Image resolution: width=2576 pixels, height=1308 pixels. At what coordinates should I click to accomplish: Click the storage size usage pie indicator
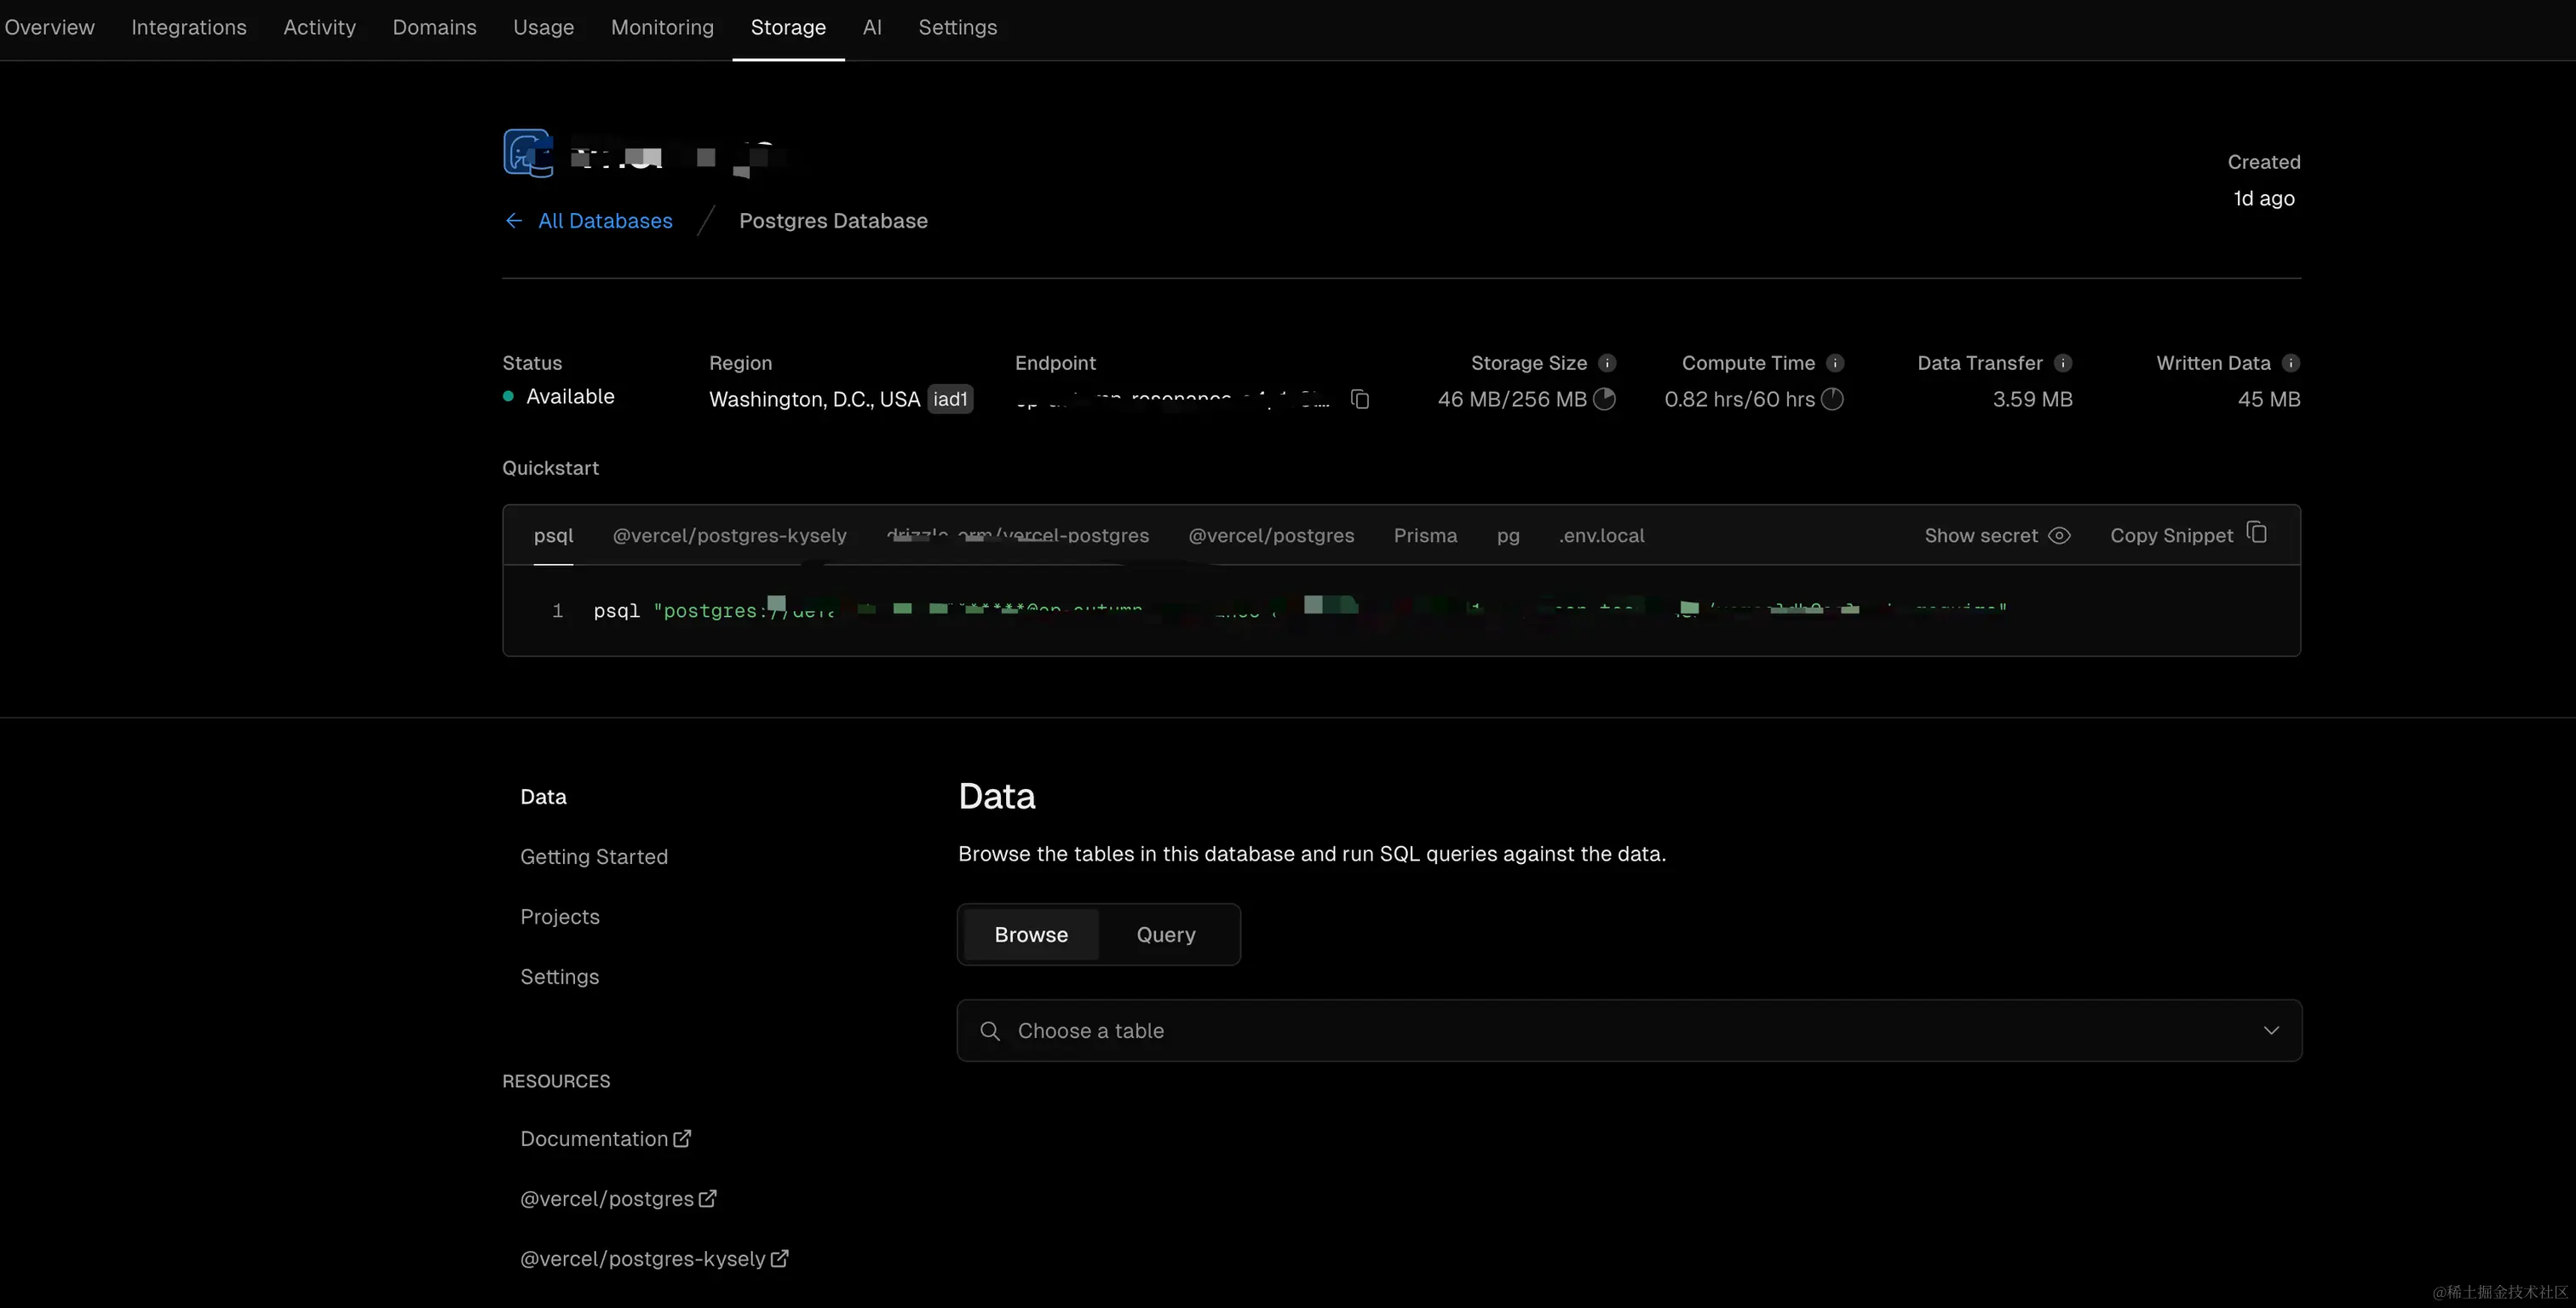click(x=1604, y=399)
